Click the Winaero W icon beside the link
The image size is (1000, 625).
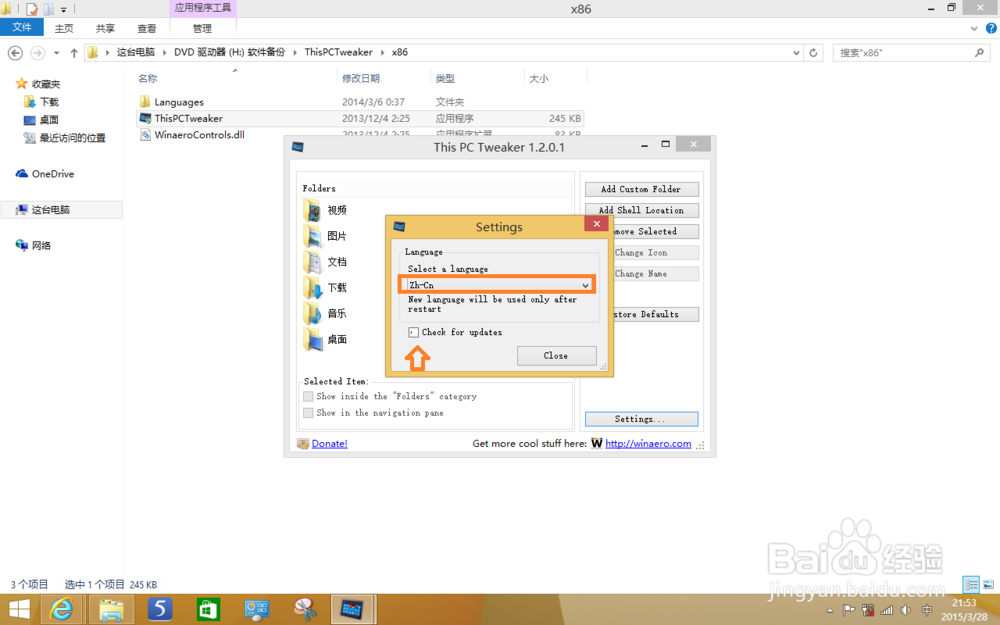click(x=596, y=443)
